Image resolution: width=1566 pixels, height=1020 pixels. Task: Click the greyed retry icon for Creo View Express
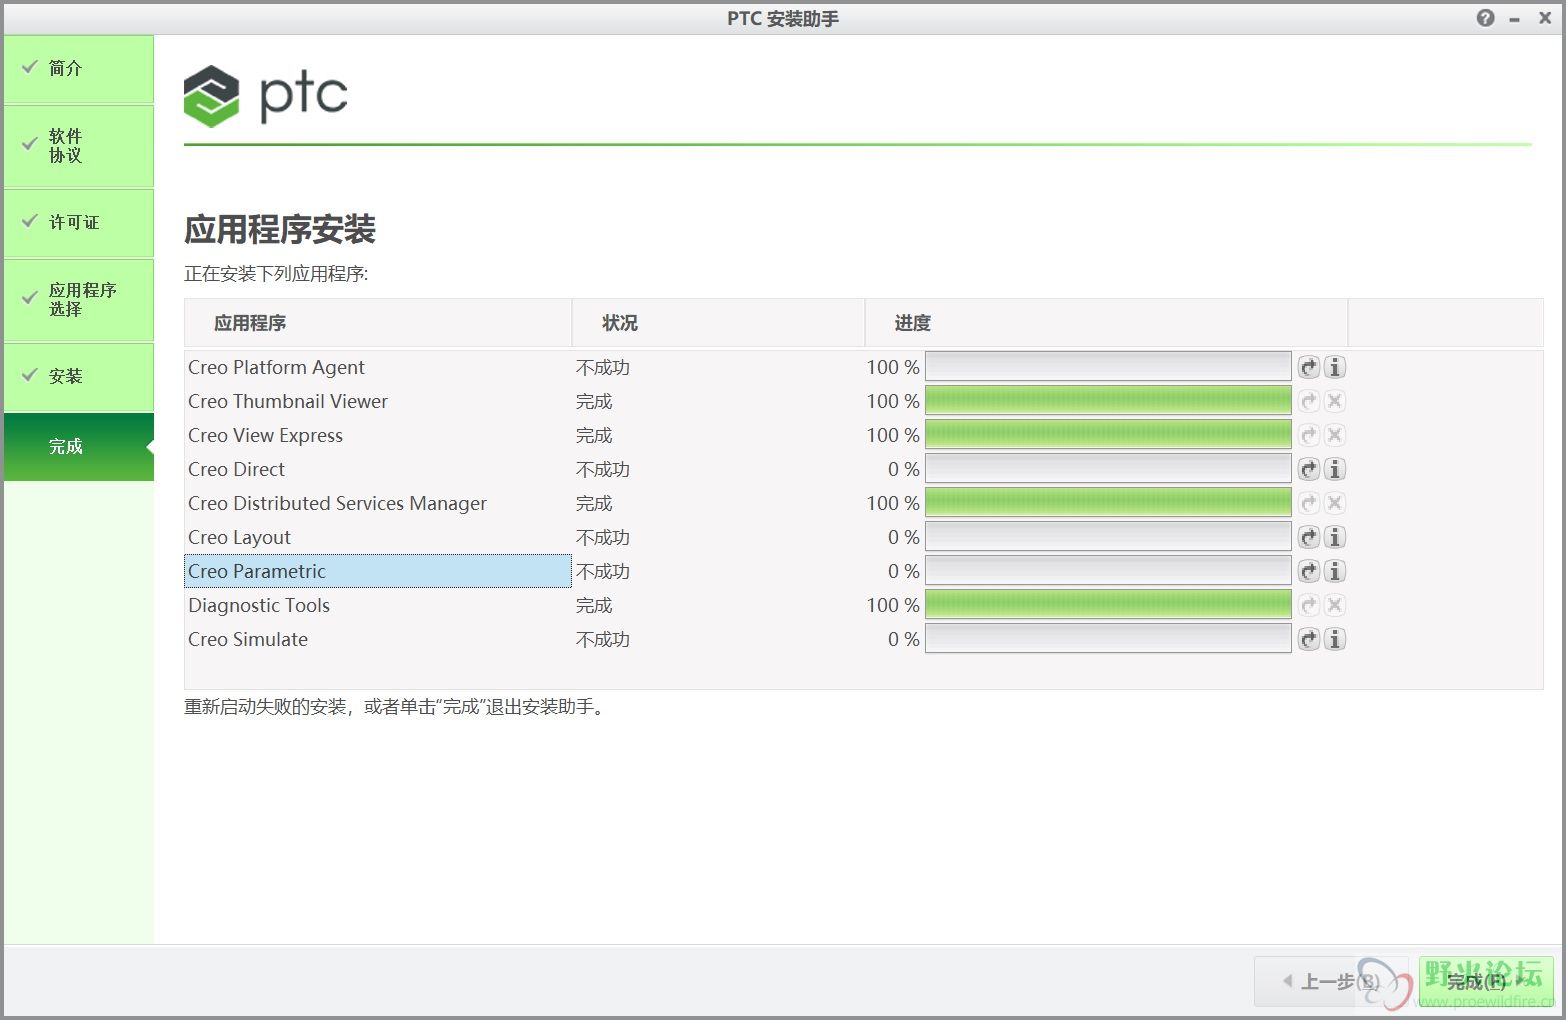[1309, 435]
